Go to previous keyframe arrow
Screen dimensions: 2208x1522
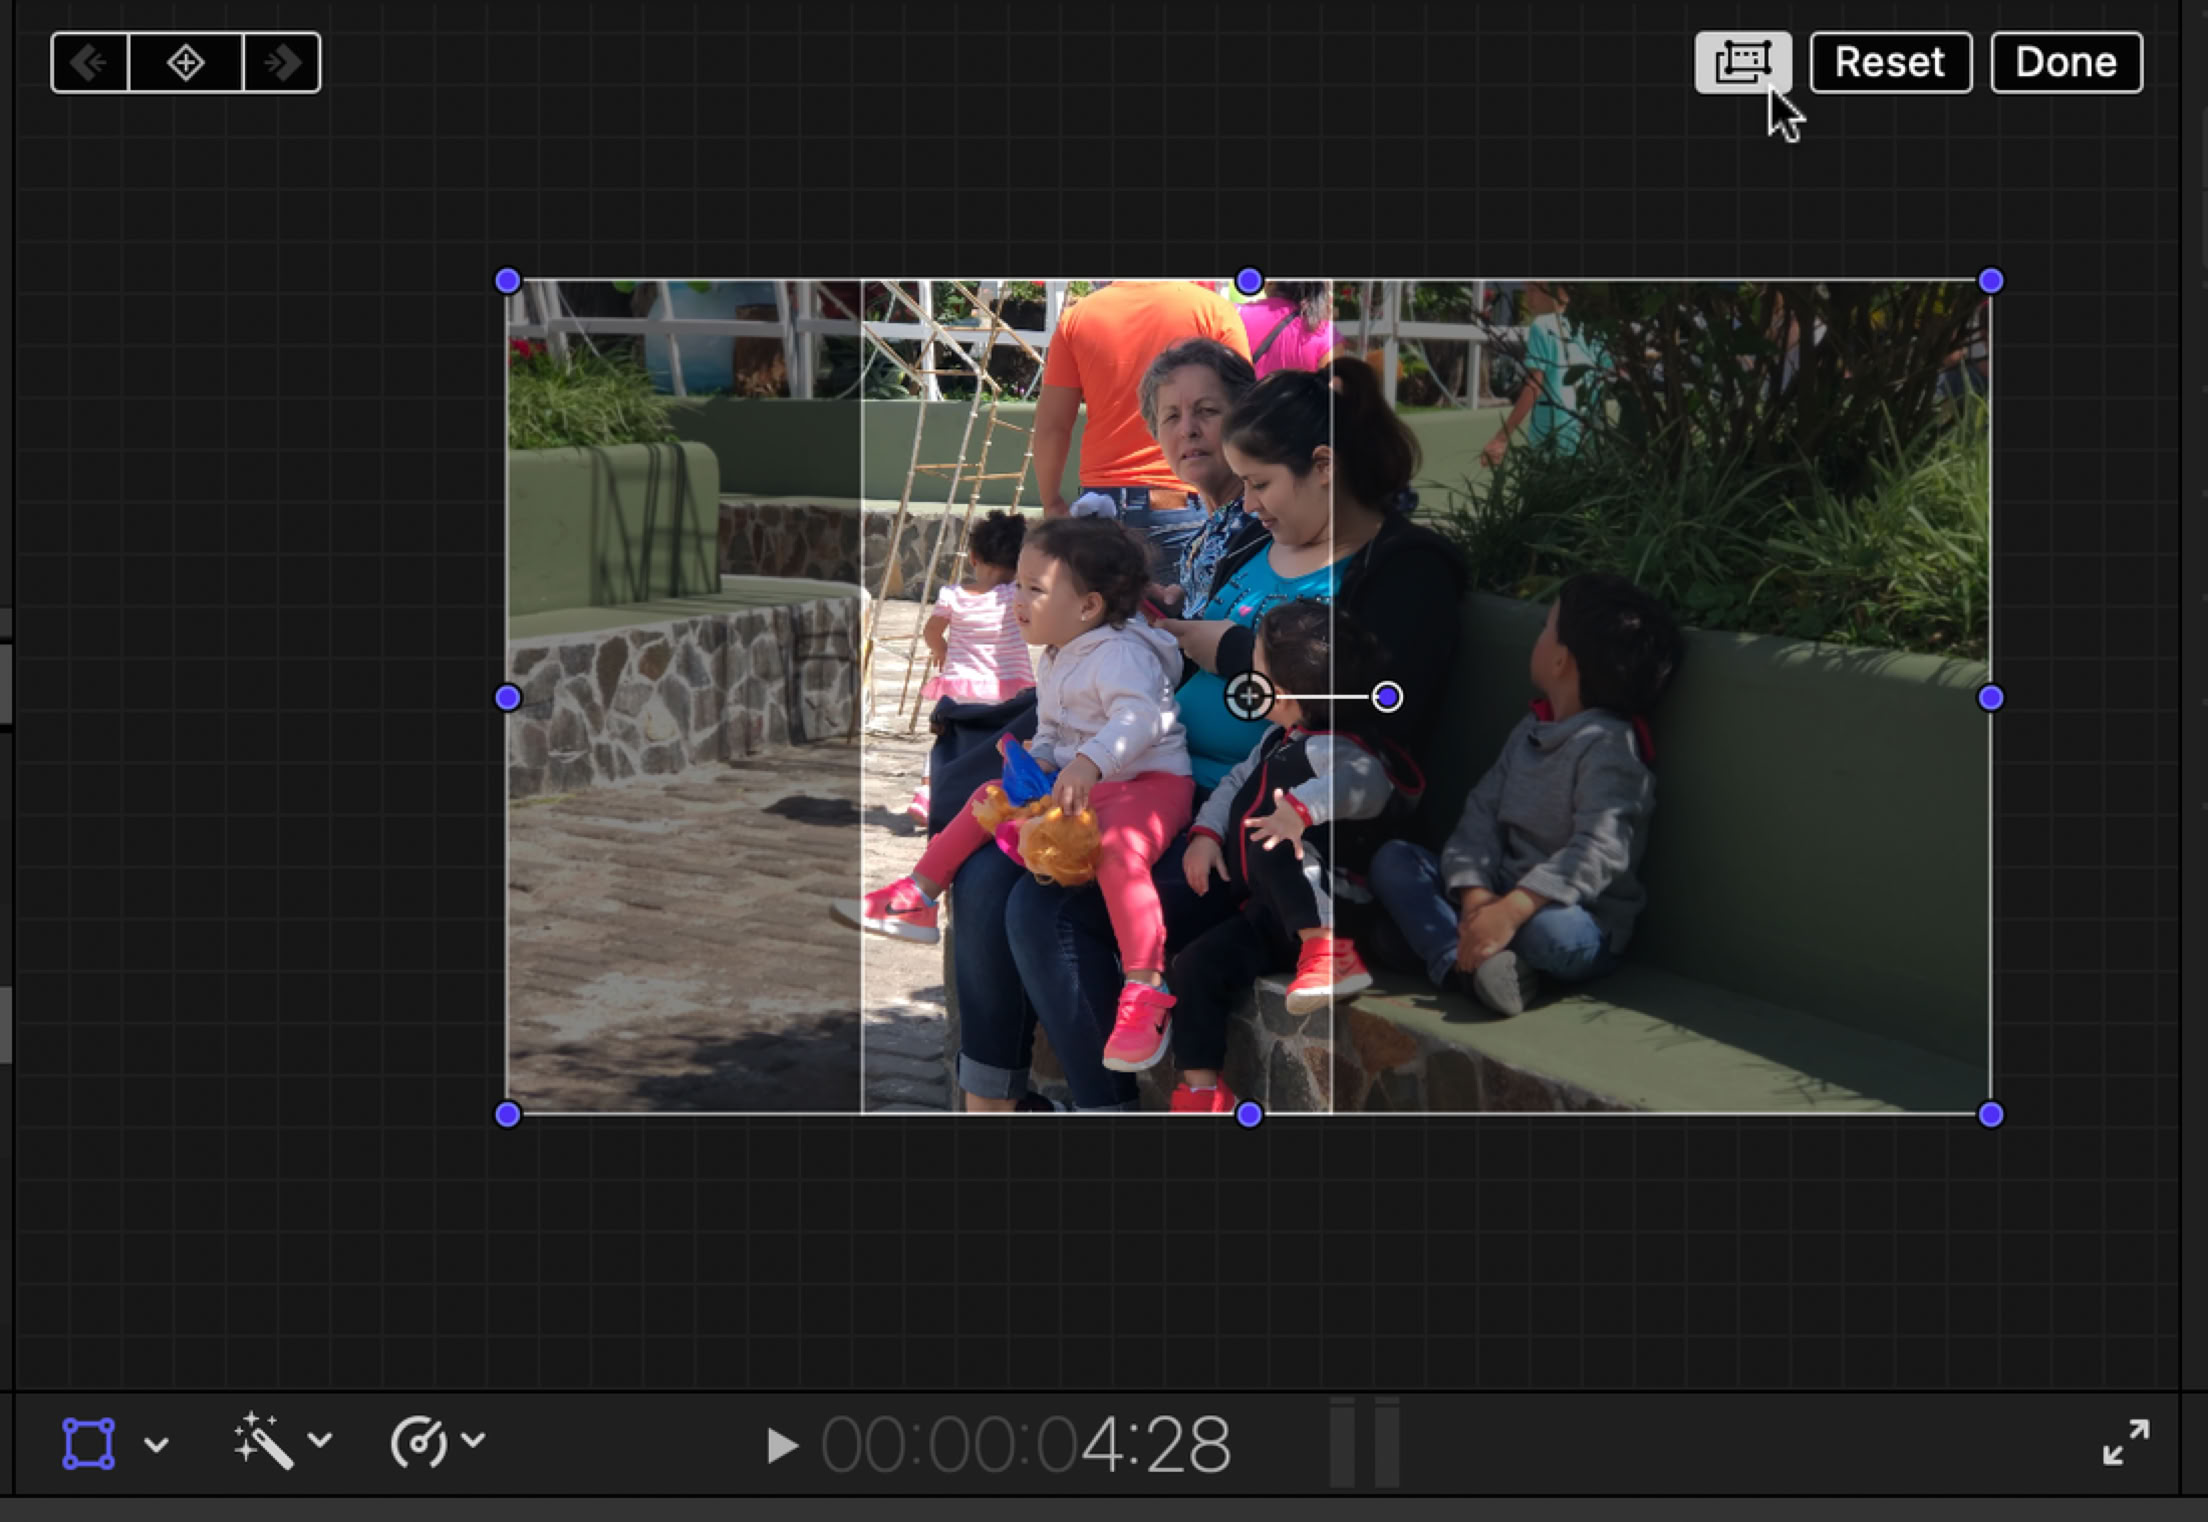(x=90, y=63)
